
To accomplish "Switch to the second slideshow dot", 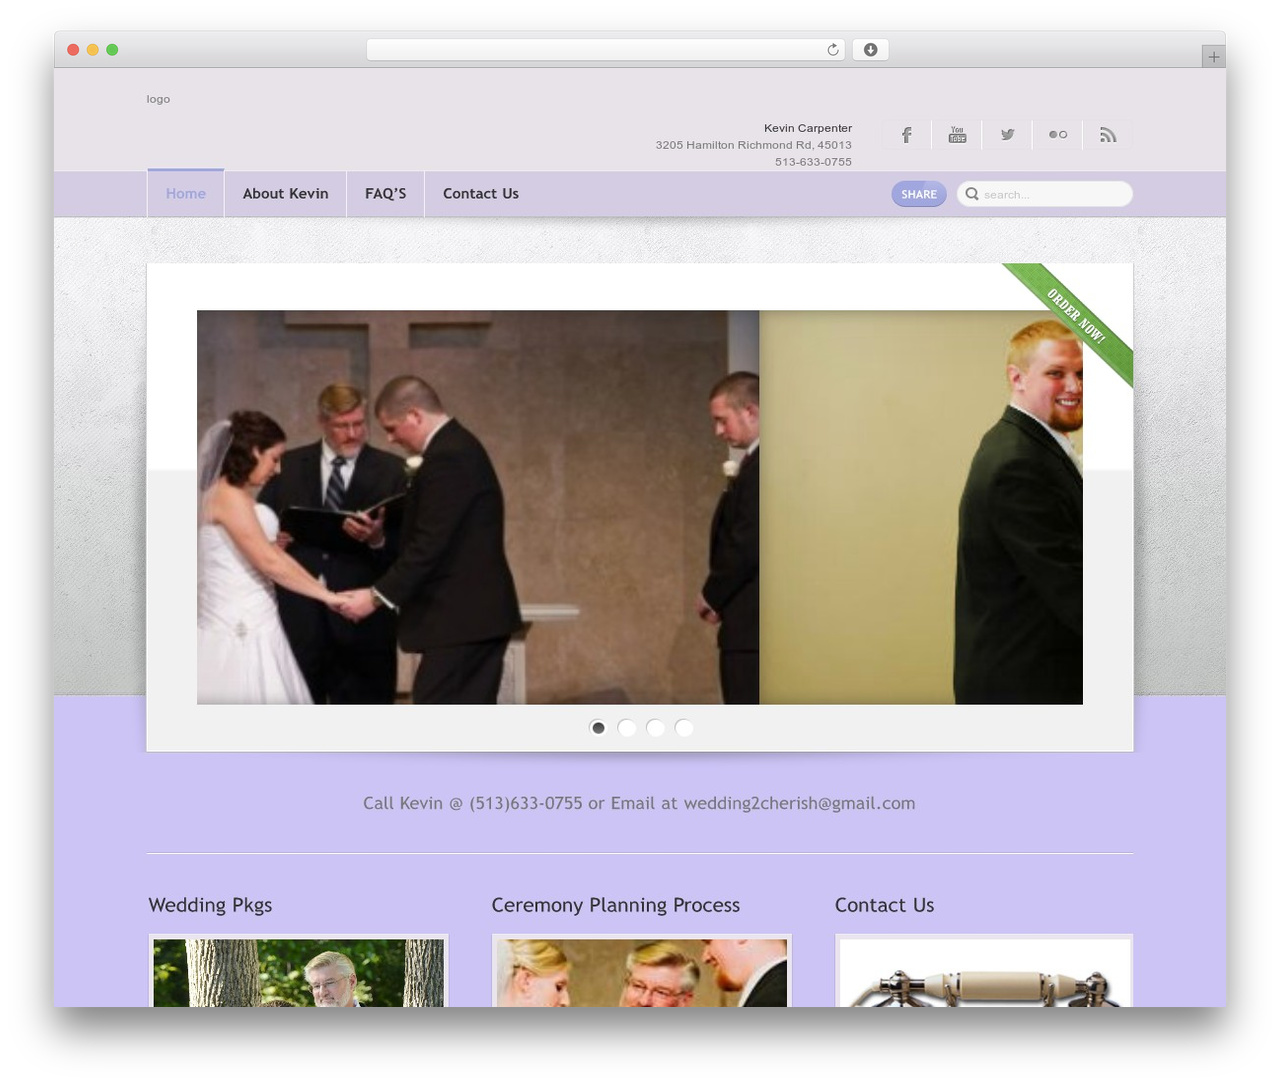I will pos(627,728).
